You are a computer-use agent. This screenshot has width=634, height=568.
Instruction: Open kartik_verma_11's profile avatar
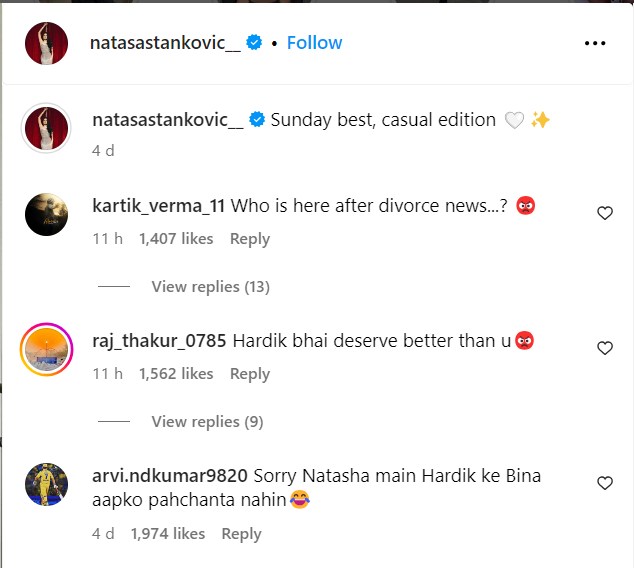pyautogui.click(x=46, y=213)
